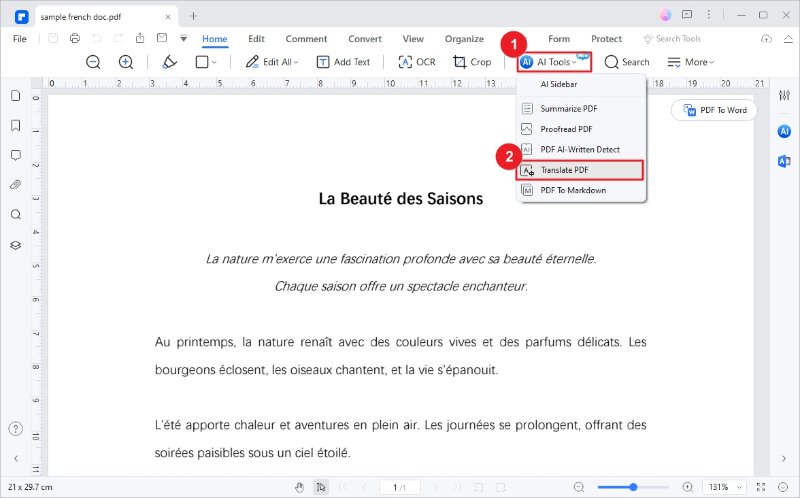800x498 pixels.
Task: Click the PDF To Word button
Action: [x=714, y=110]
